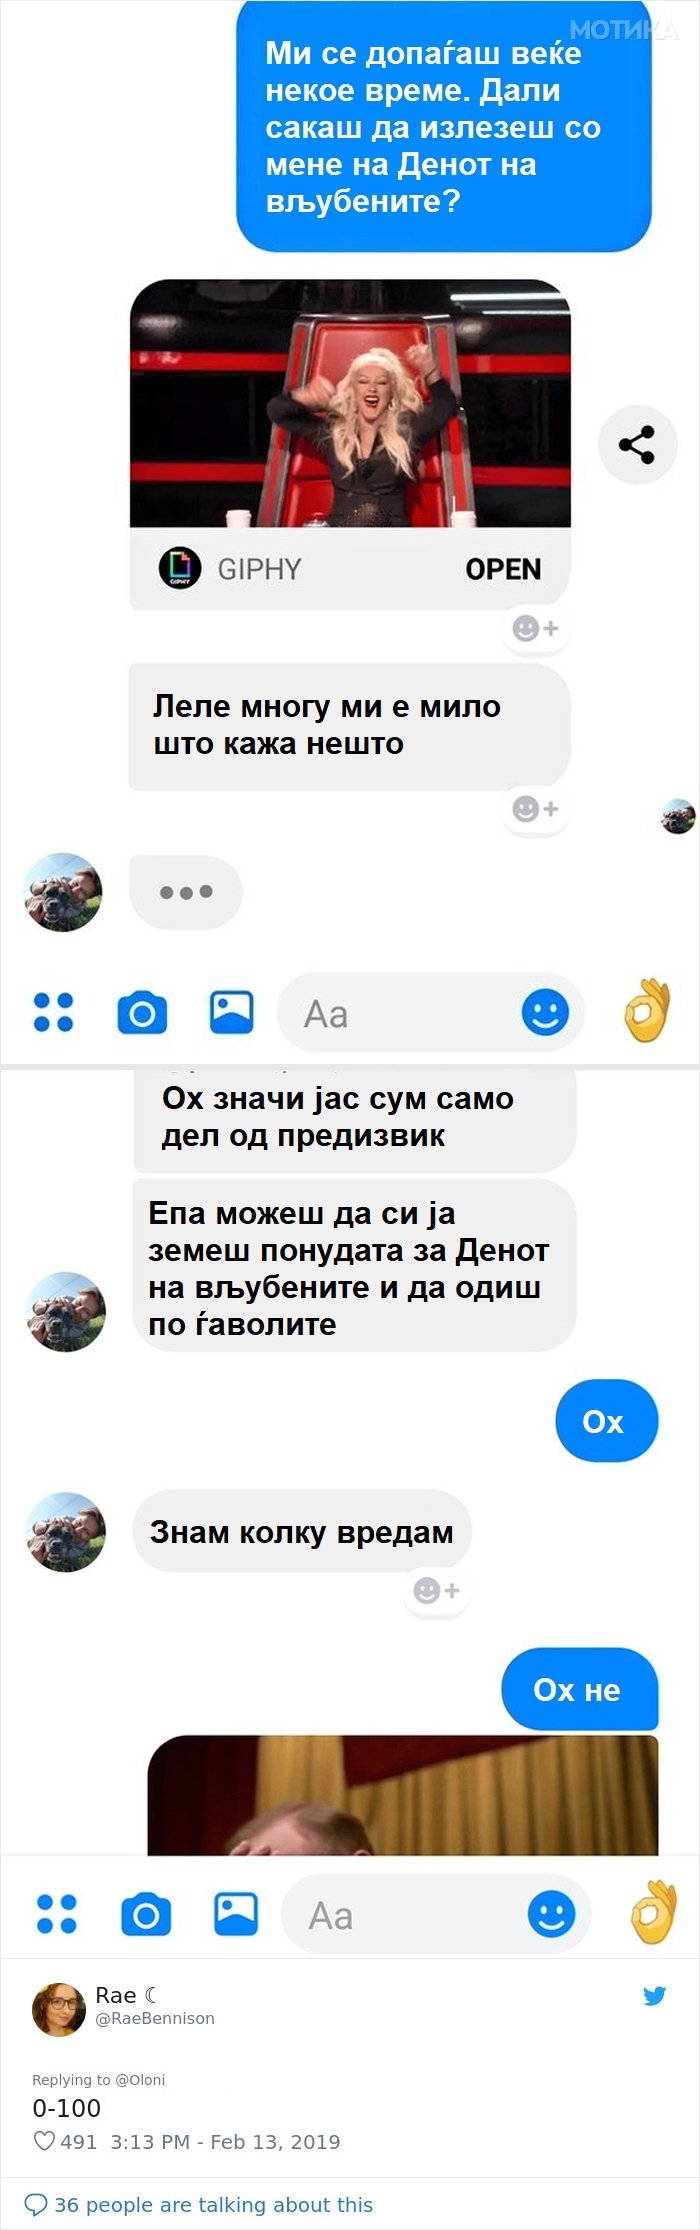Viewport: 700px width, 2230px height.
Task: Click the Christina Aguilera GIF thumbnail
Action: (x=350, y=403)
